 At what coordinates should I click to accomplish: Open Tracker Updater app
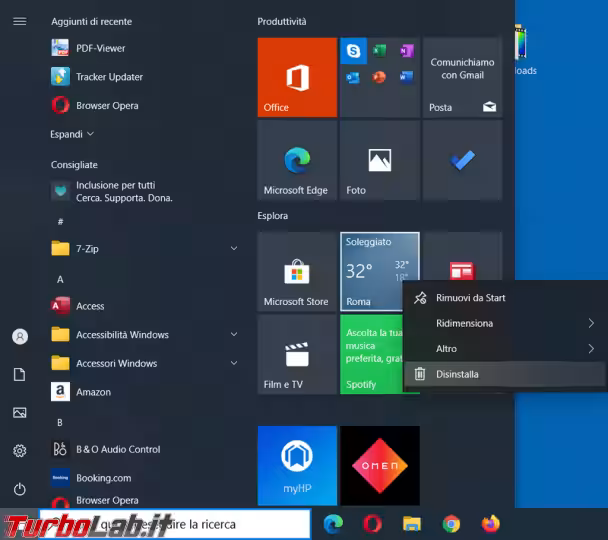pyautogui.click(x=97, y=77)
